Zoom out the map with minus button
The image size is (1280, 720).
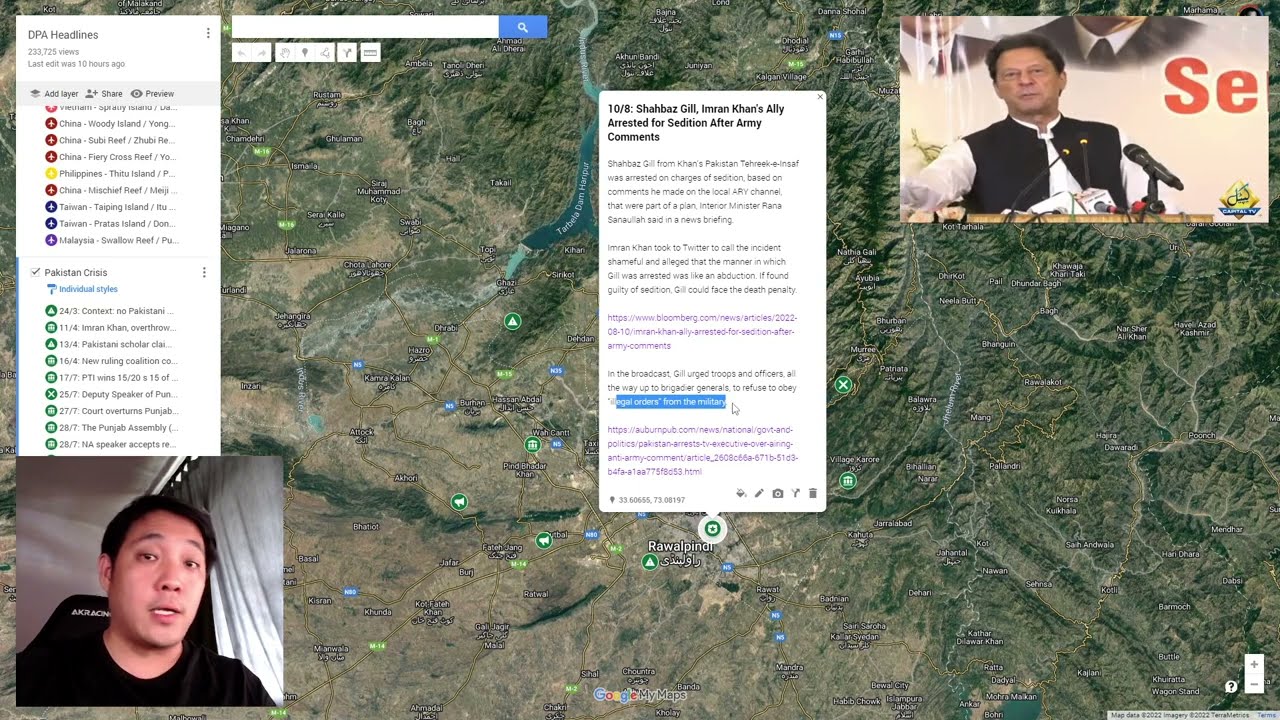click(1253, 684)
